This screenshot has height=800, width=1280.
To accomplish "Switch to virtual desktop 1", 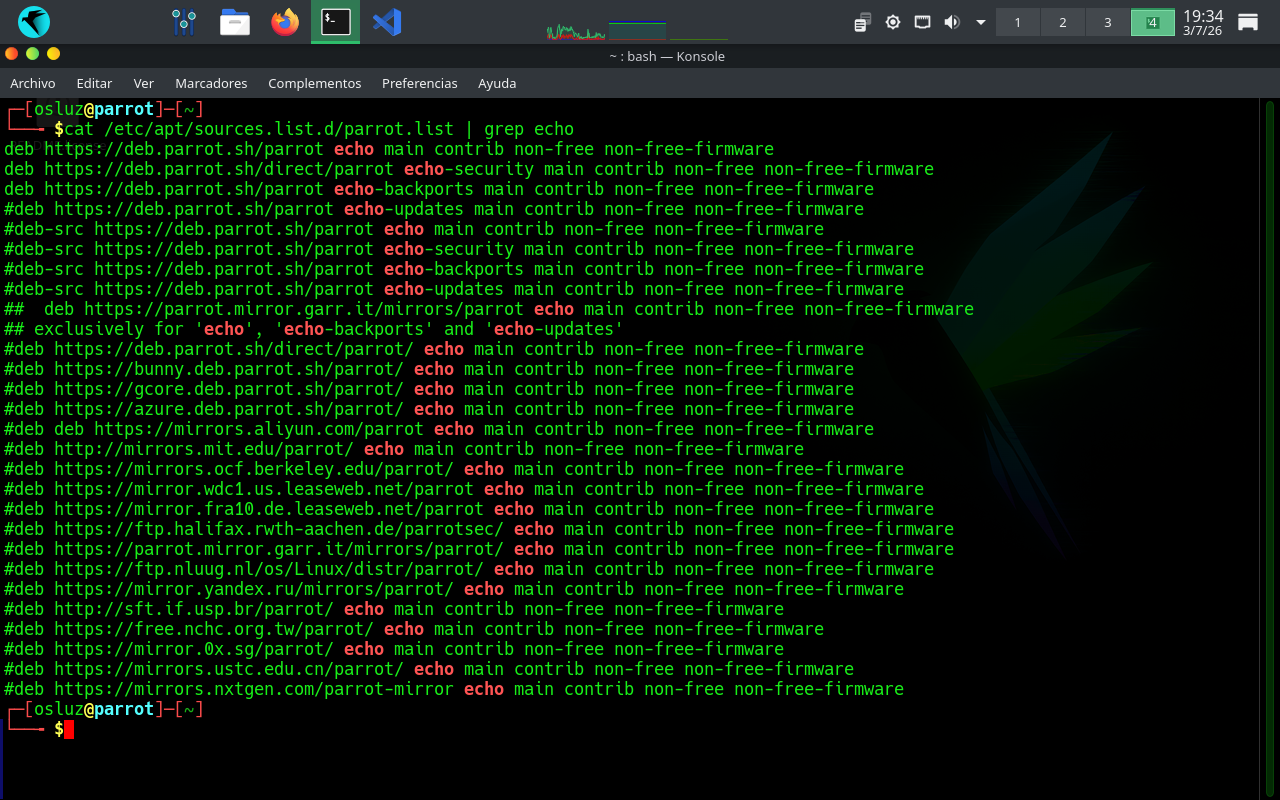I will (x=1018, y=22).
